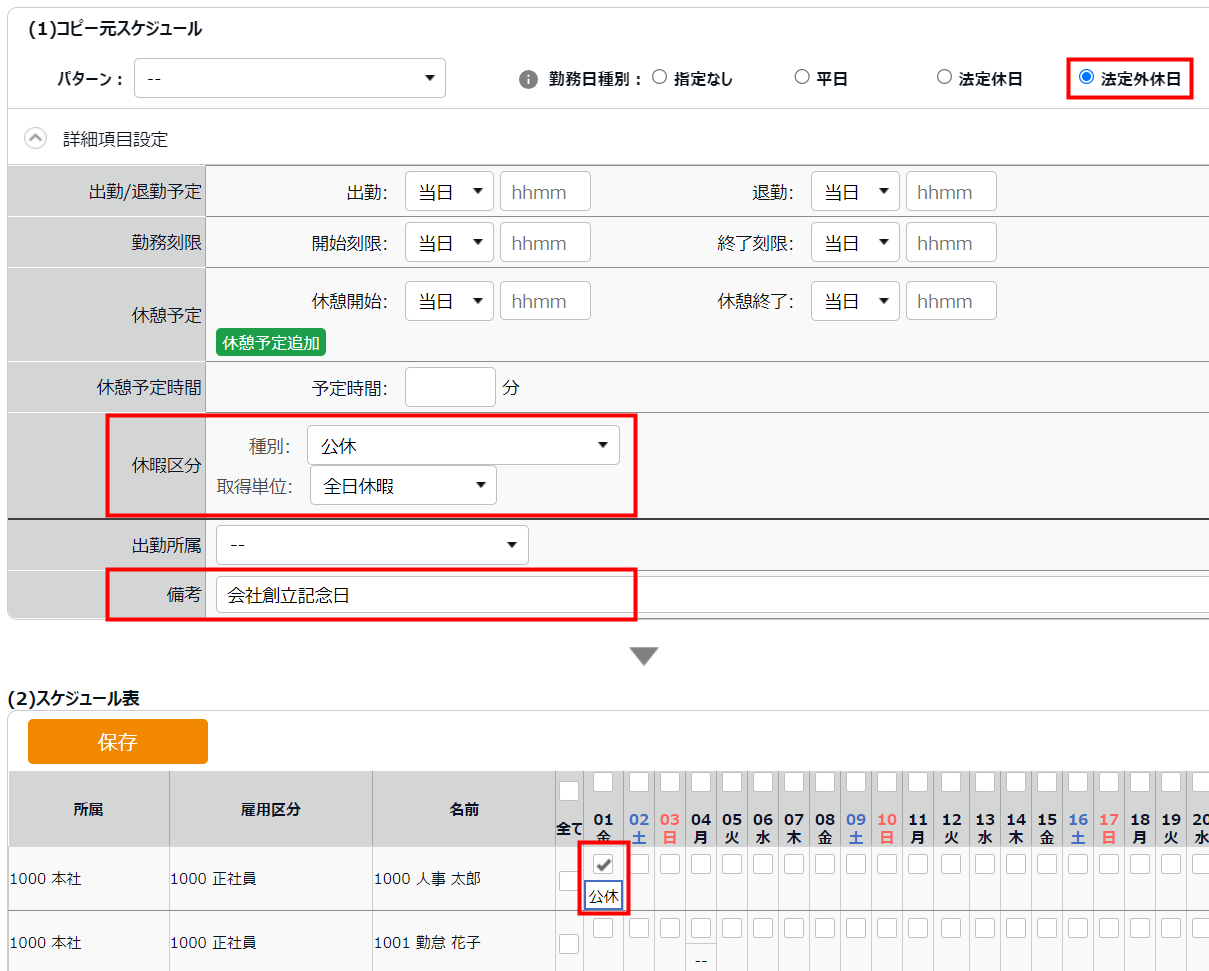The image size is (1209, 971).
Task: Toggle the 全て header checkbox
Action: (x=569, y=792)
